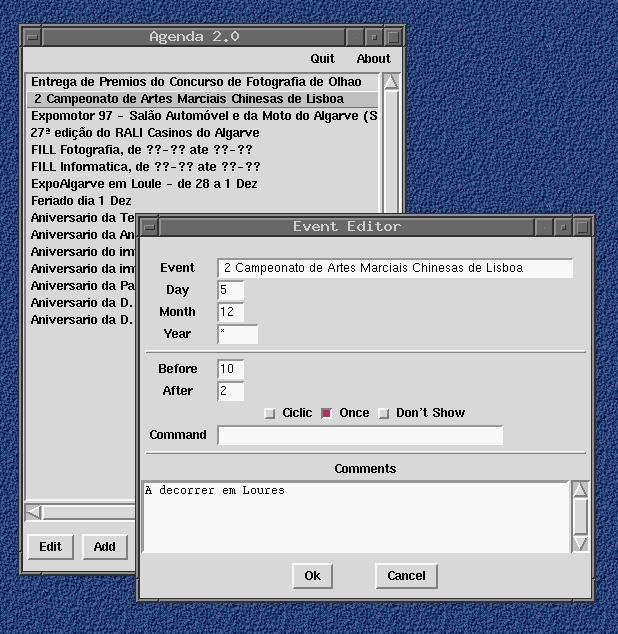This screenshot has width=618, height=634.
Task: Open the Event Editor window menu button
Action: [149, 227]
